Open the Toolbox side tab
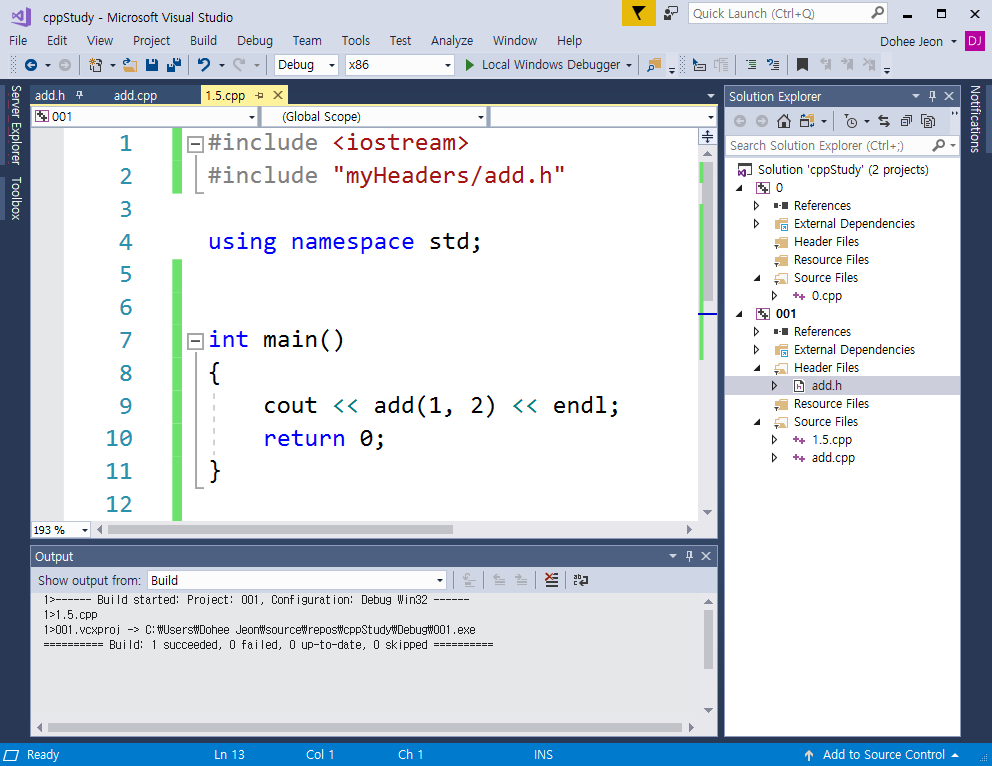The image size is (992, 766). pos(16,198)
